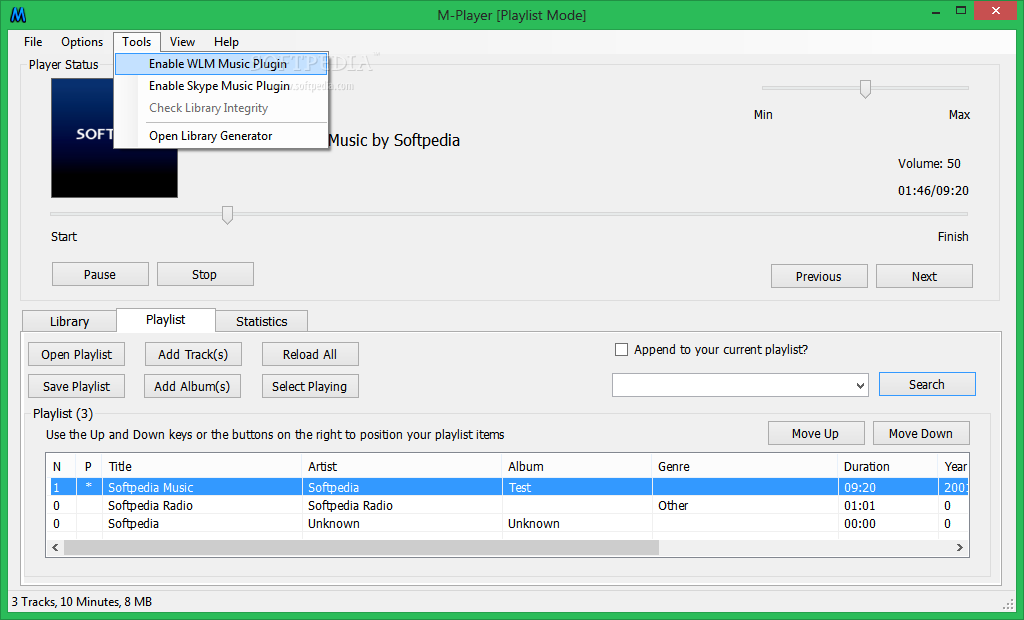
Task: Click the Move Down button
Action: pyautogui.click(x=921, y=433)
